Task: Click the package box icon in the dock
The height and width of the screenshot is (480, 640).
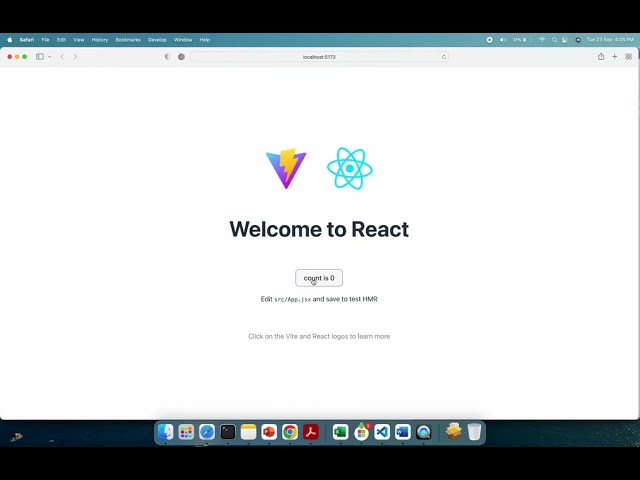Action: tap(453, 431)
